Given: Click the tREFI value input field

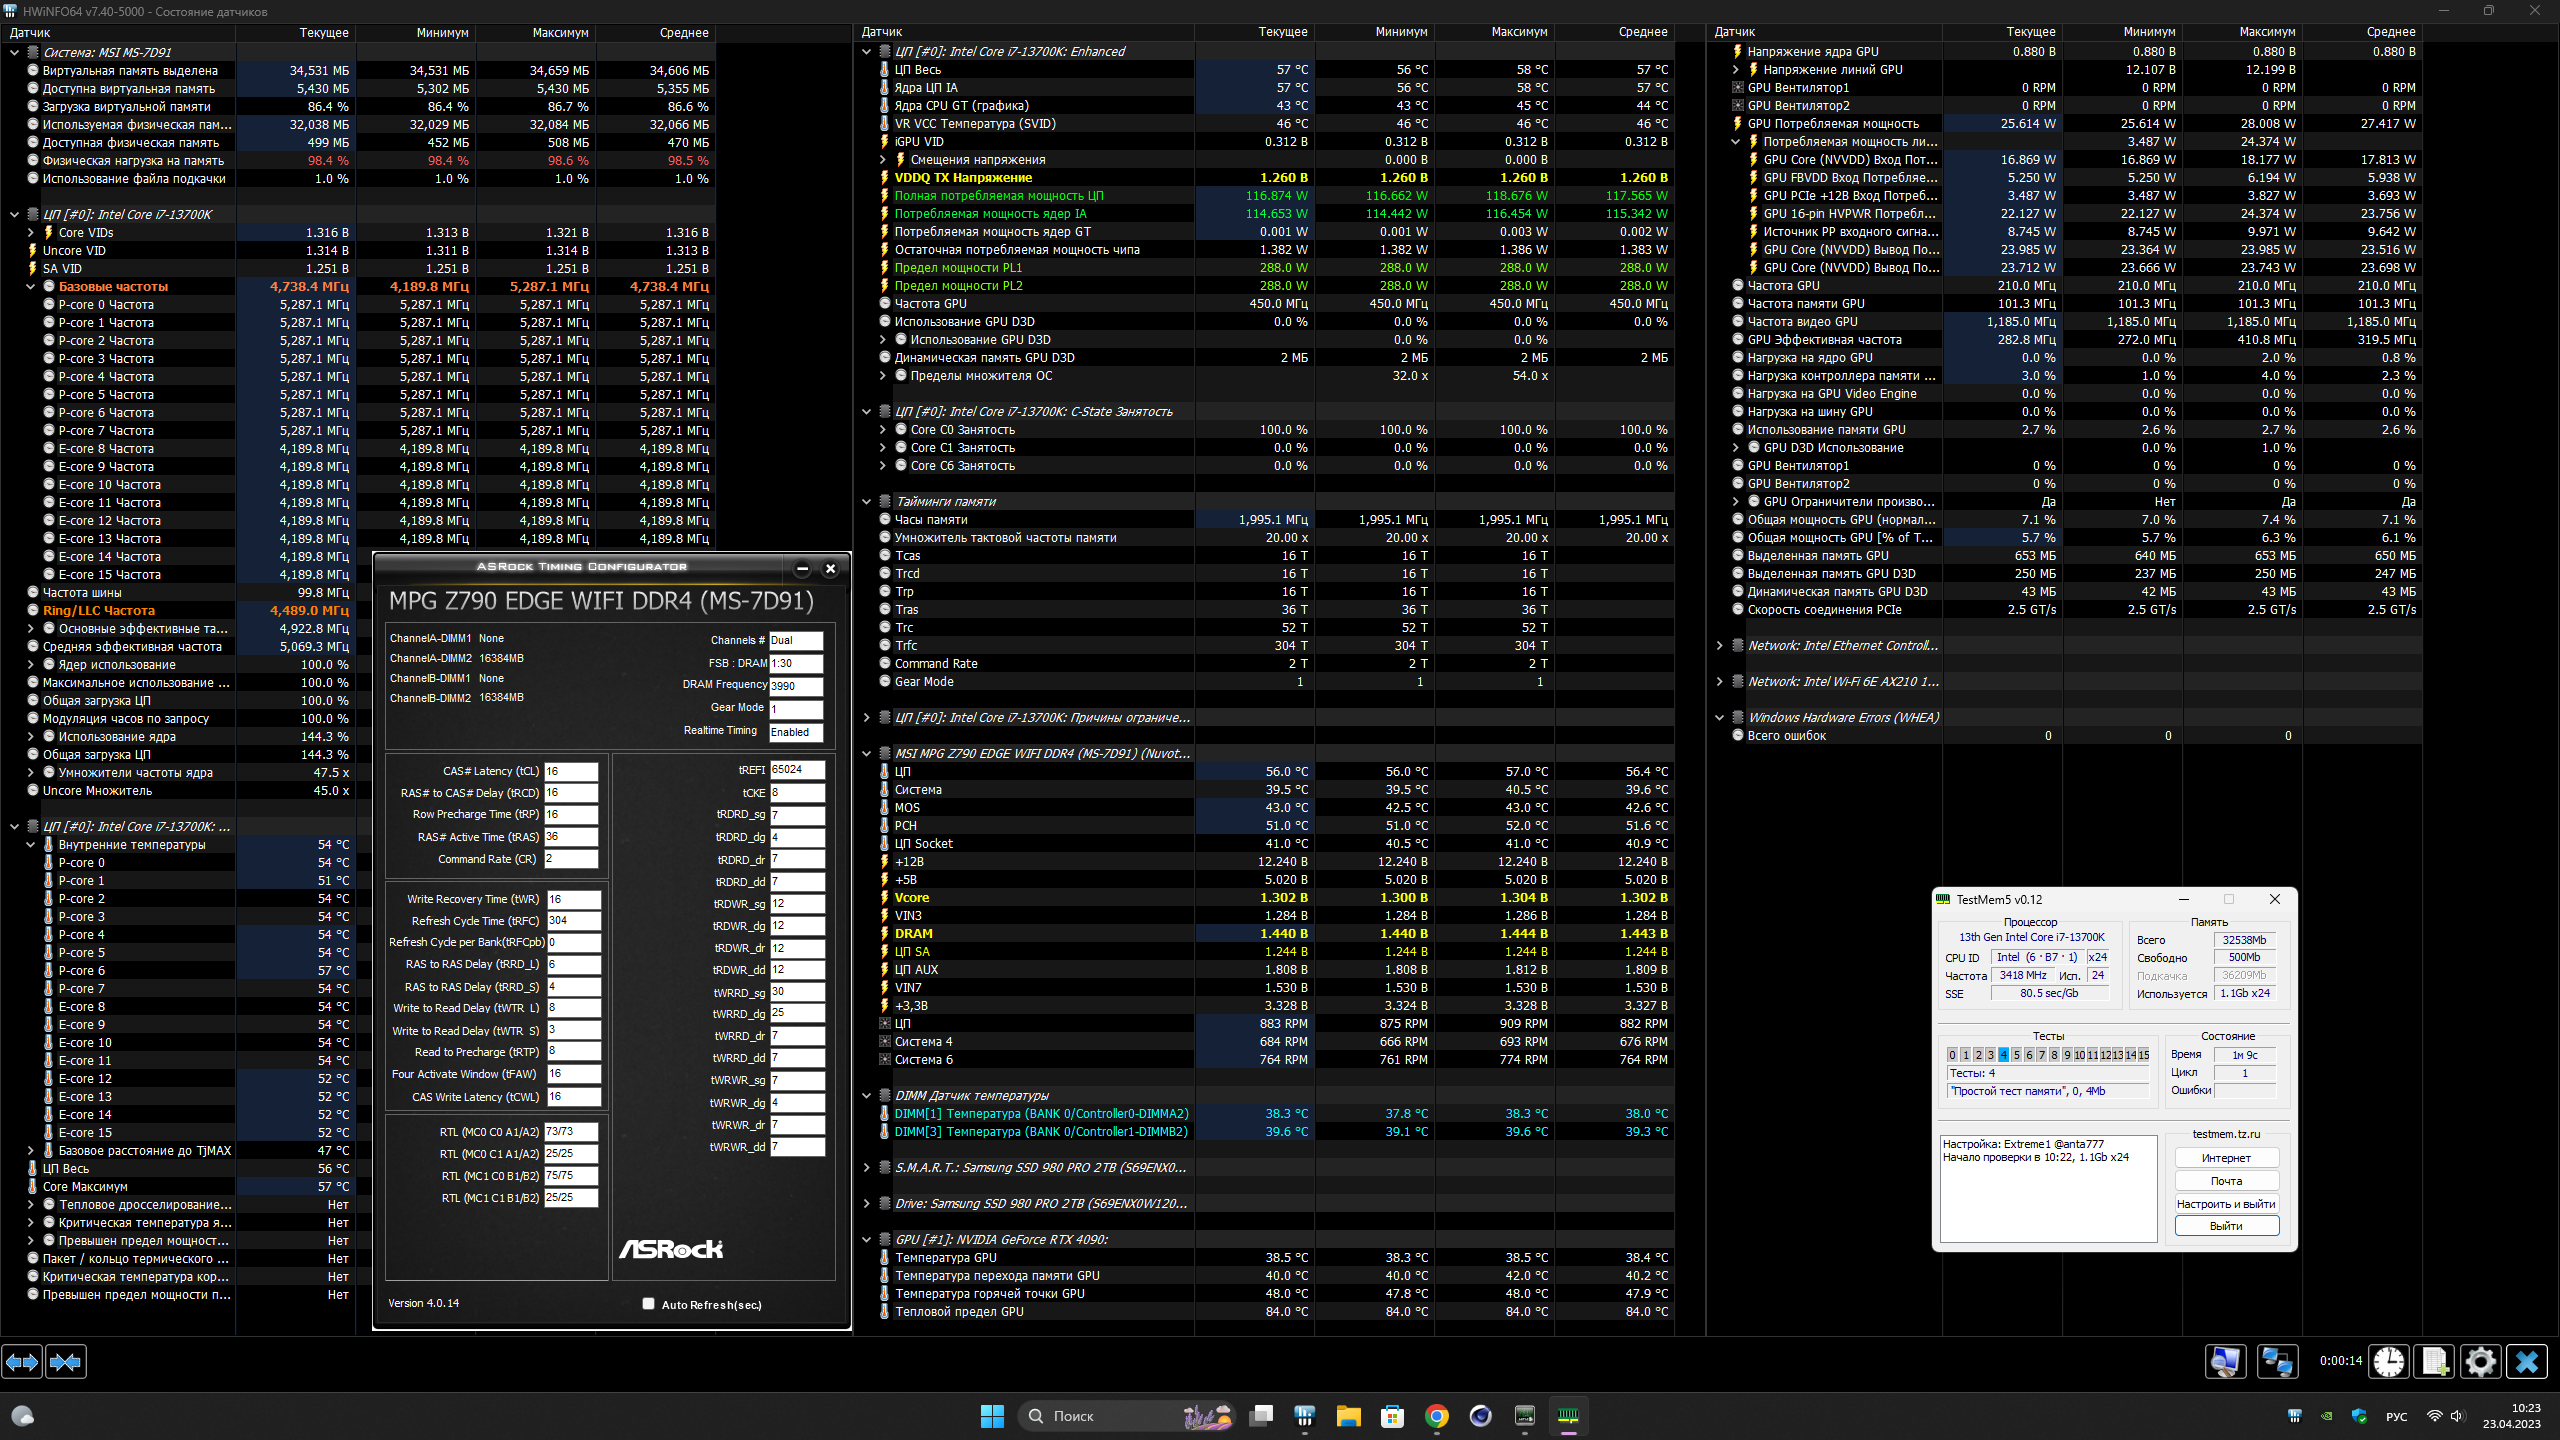Looking at the screenshot, I should click(x=796, y=770).
